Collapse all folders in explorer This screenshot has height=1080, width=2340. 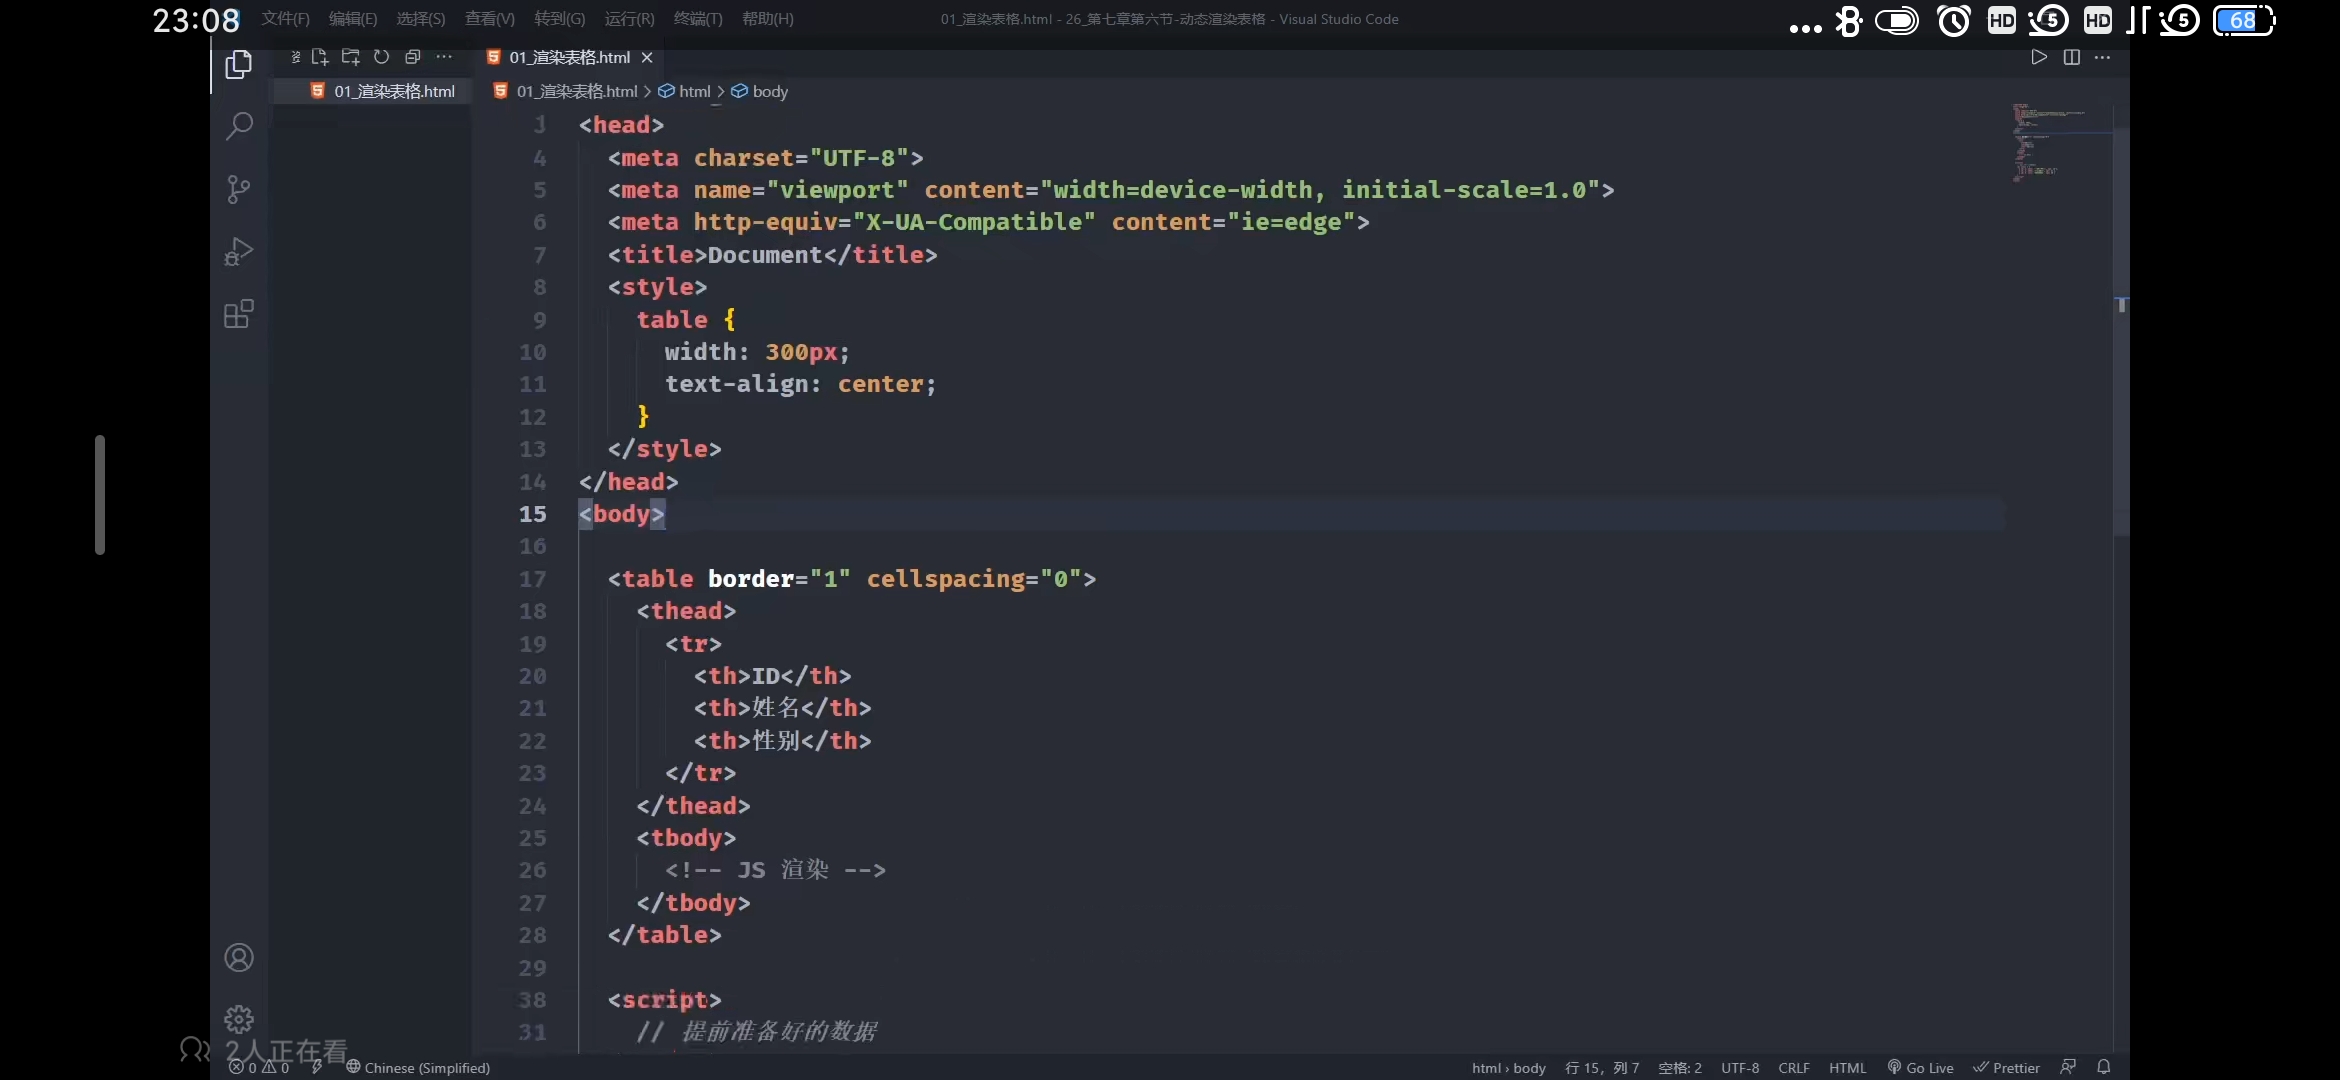click(412, 57)
